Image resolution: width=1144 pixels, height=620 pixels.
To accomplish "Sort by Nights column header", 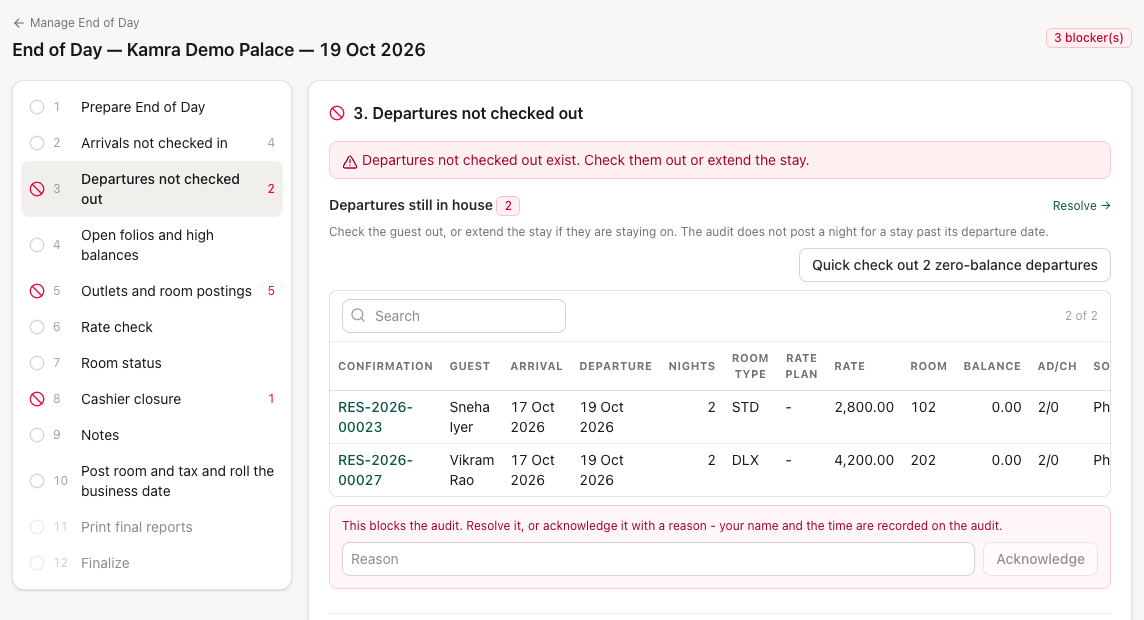I will click(692, 366).
